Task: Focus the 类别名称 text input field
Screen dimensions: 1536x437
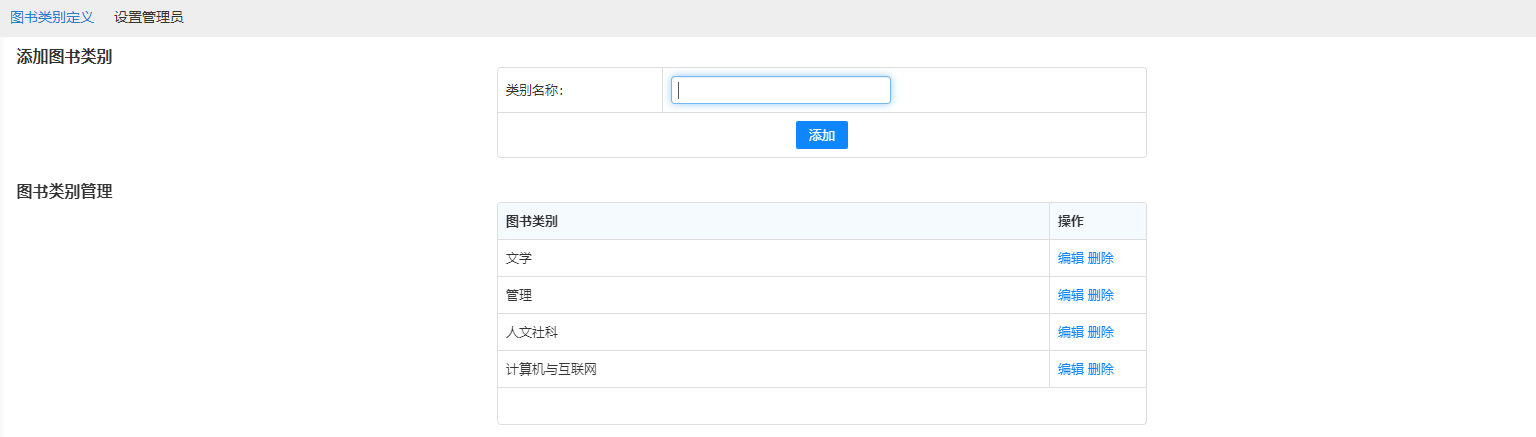Action: tap(780, 90)
